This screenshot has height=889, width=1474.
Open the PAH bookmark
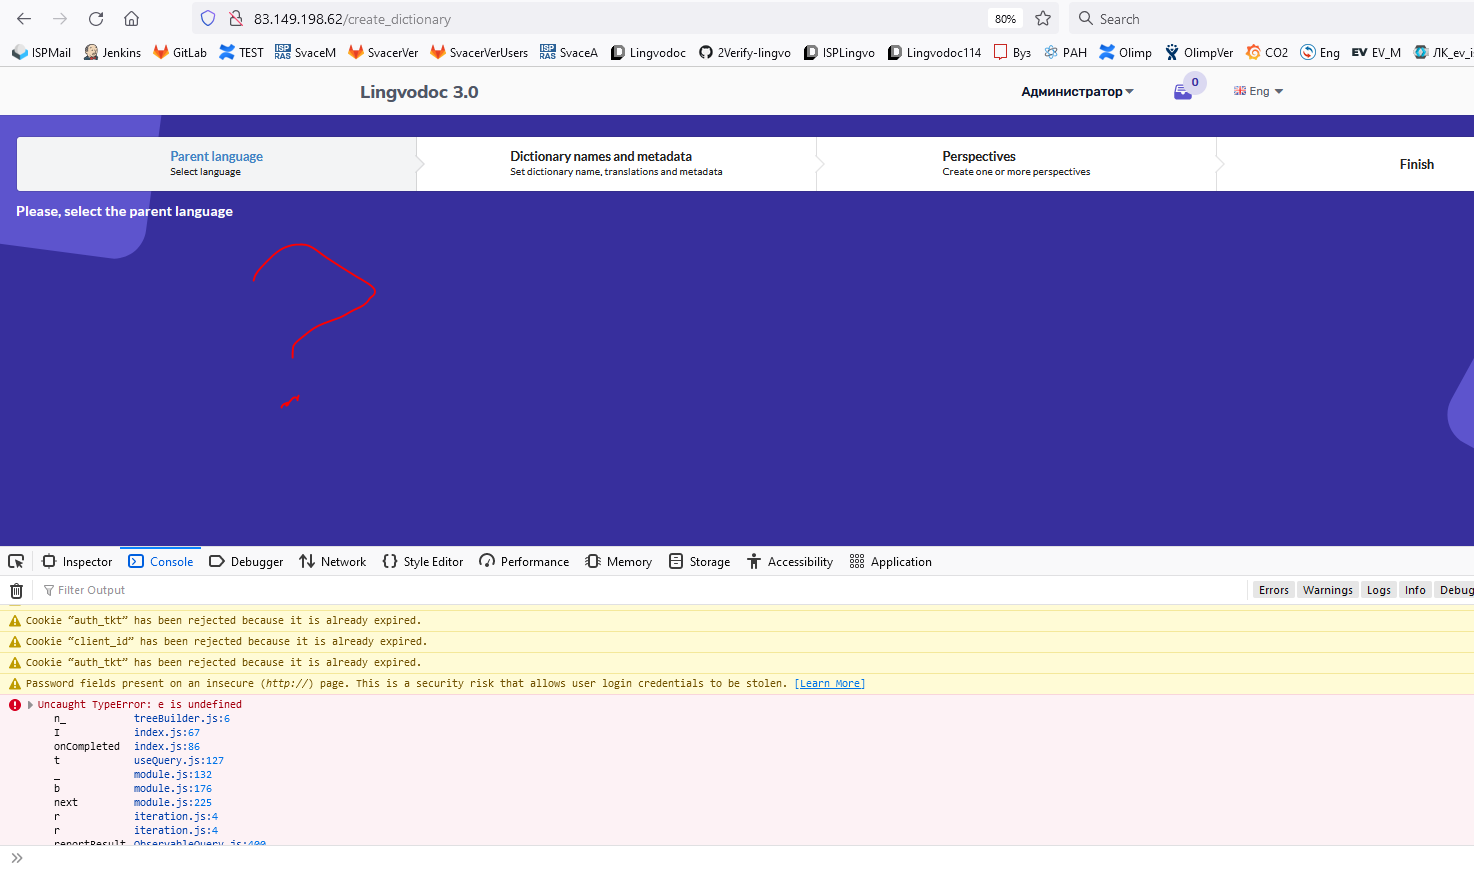tap(1065, 53)
